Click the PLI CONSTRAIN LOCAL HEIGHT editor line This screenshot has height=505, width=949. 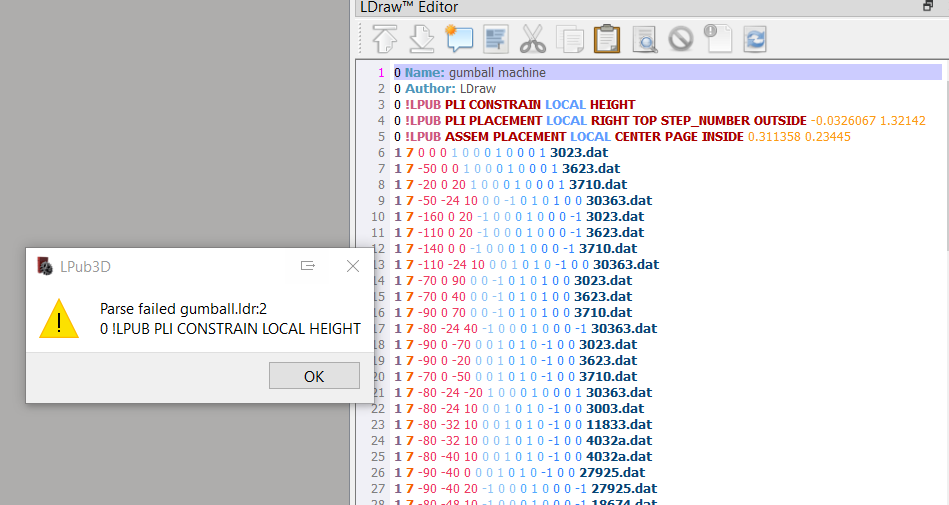click(x=520, y=105)
